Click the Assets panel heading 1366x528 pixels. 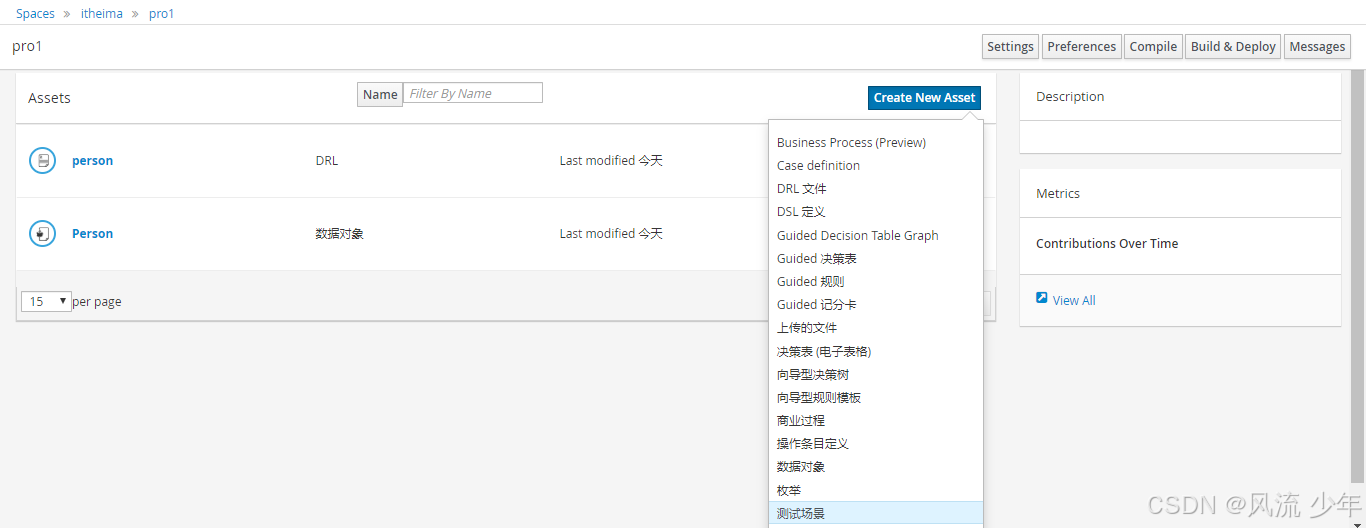point(49,98)
